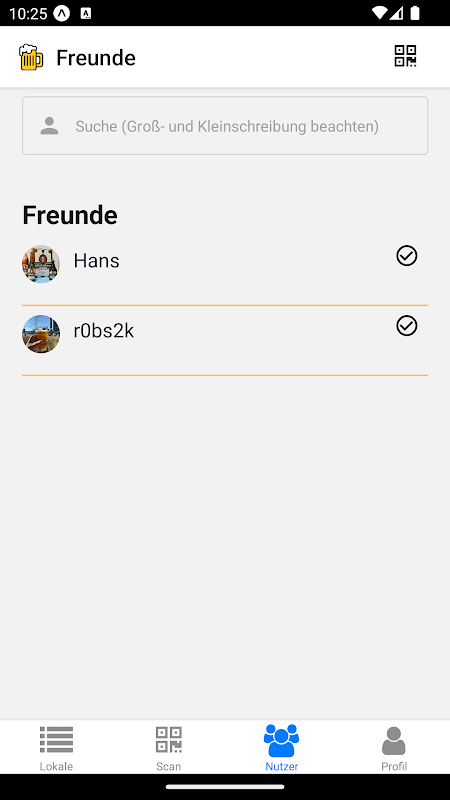Tap the beer mug app logo
This screenshot has height=800, width=450.
coord(31,57)
